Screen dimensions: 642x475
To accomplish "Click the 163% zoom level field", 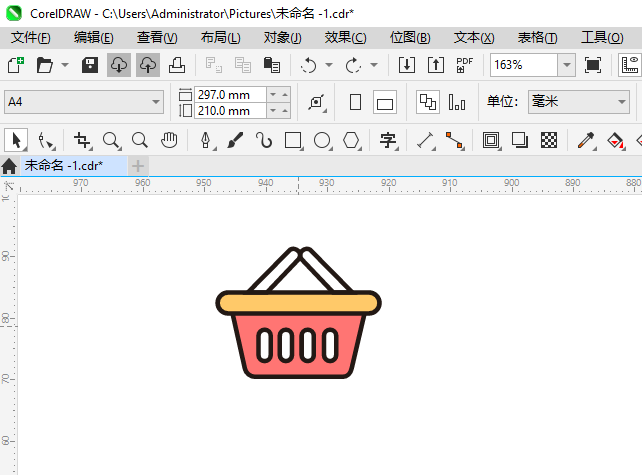I will 524,65.
